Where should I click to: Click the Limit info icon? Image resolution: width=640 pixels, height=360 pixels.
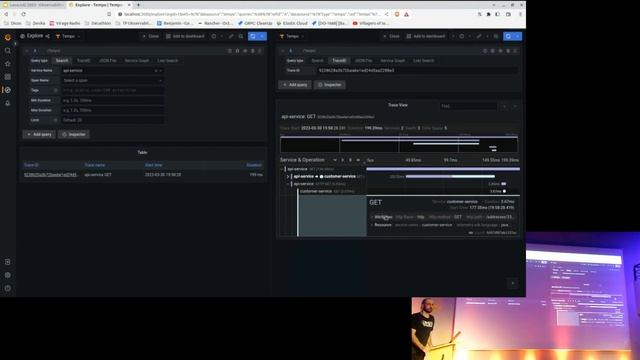56,120
